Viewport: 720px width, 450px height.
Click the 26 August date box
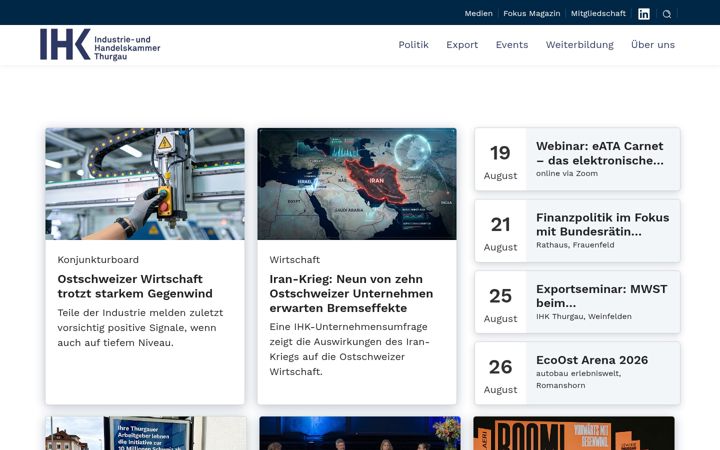click(501, 373)
